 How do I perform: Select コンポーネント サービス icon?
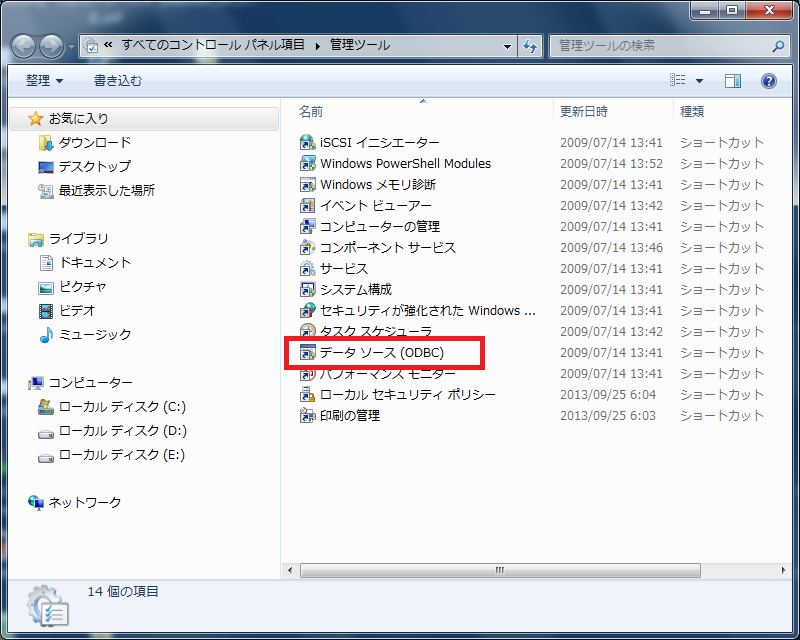(307, 248)
